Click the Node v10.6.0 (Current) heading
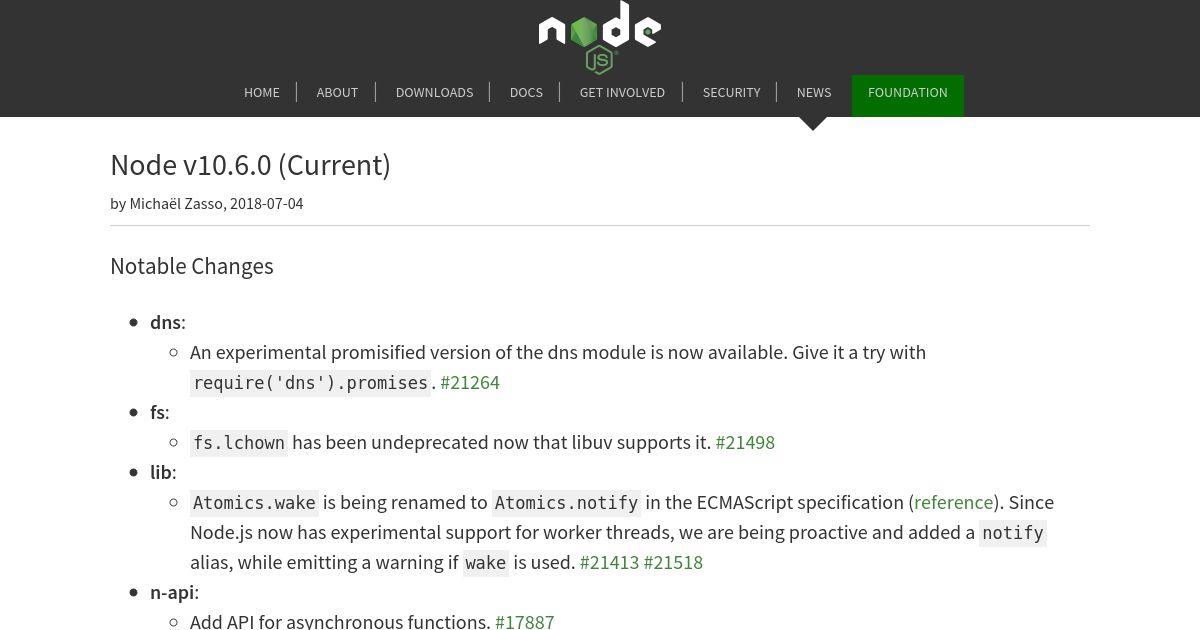This screenshot has height=630, width=1200. (250, 164)
